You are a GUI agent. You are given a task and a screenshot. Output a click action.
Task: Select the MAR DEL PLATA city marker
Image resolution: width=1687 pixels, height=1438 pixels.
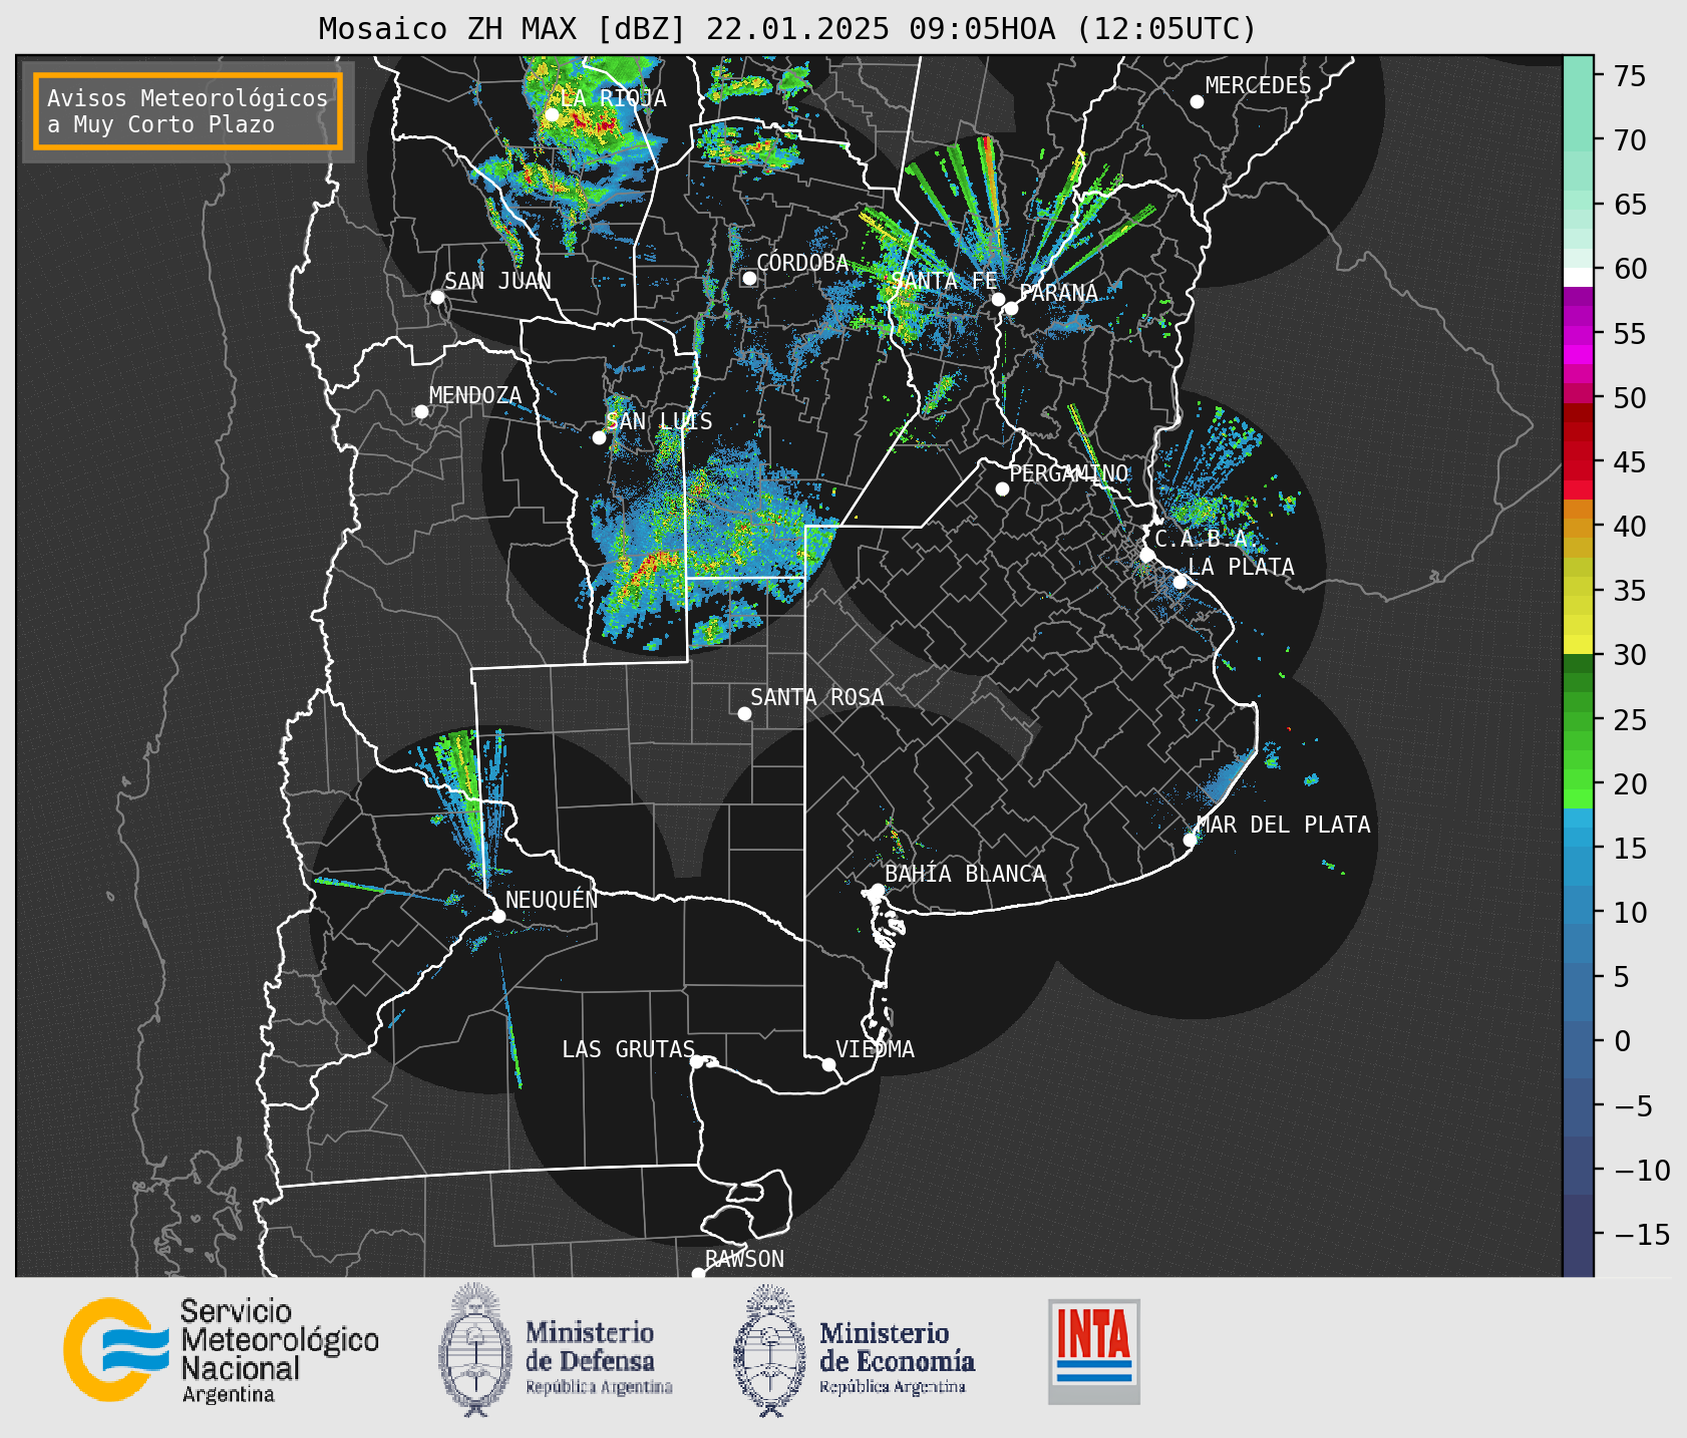[x=1190, y=840]
